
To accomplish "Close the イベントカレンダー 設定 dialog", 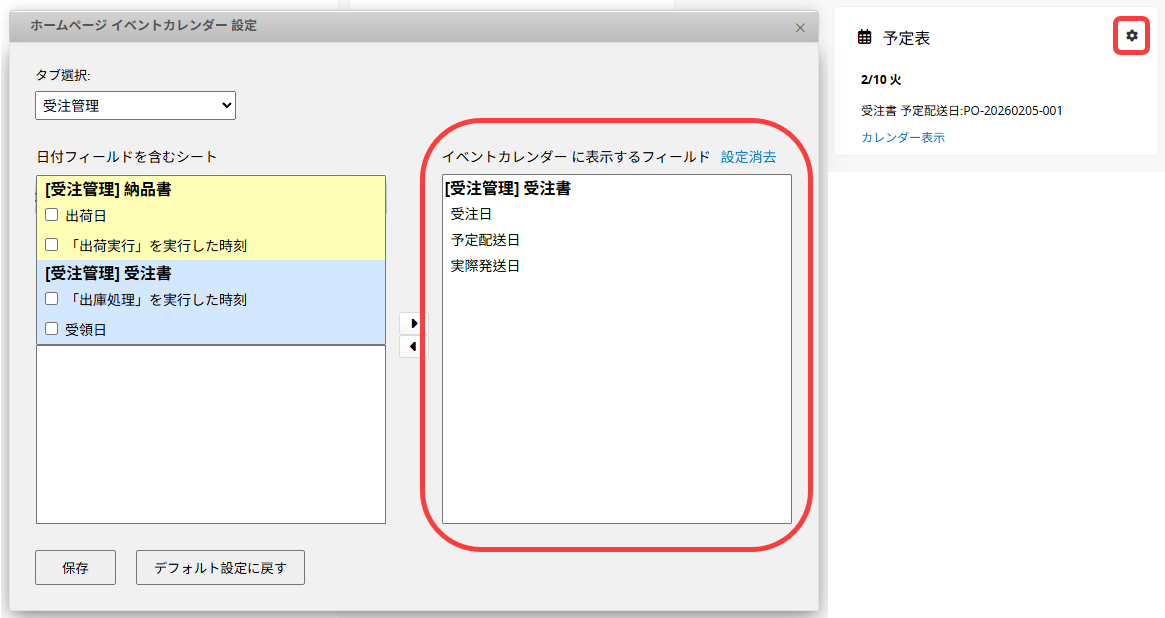I will point(800,27).
